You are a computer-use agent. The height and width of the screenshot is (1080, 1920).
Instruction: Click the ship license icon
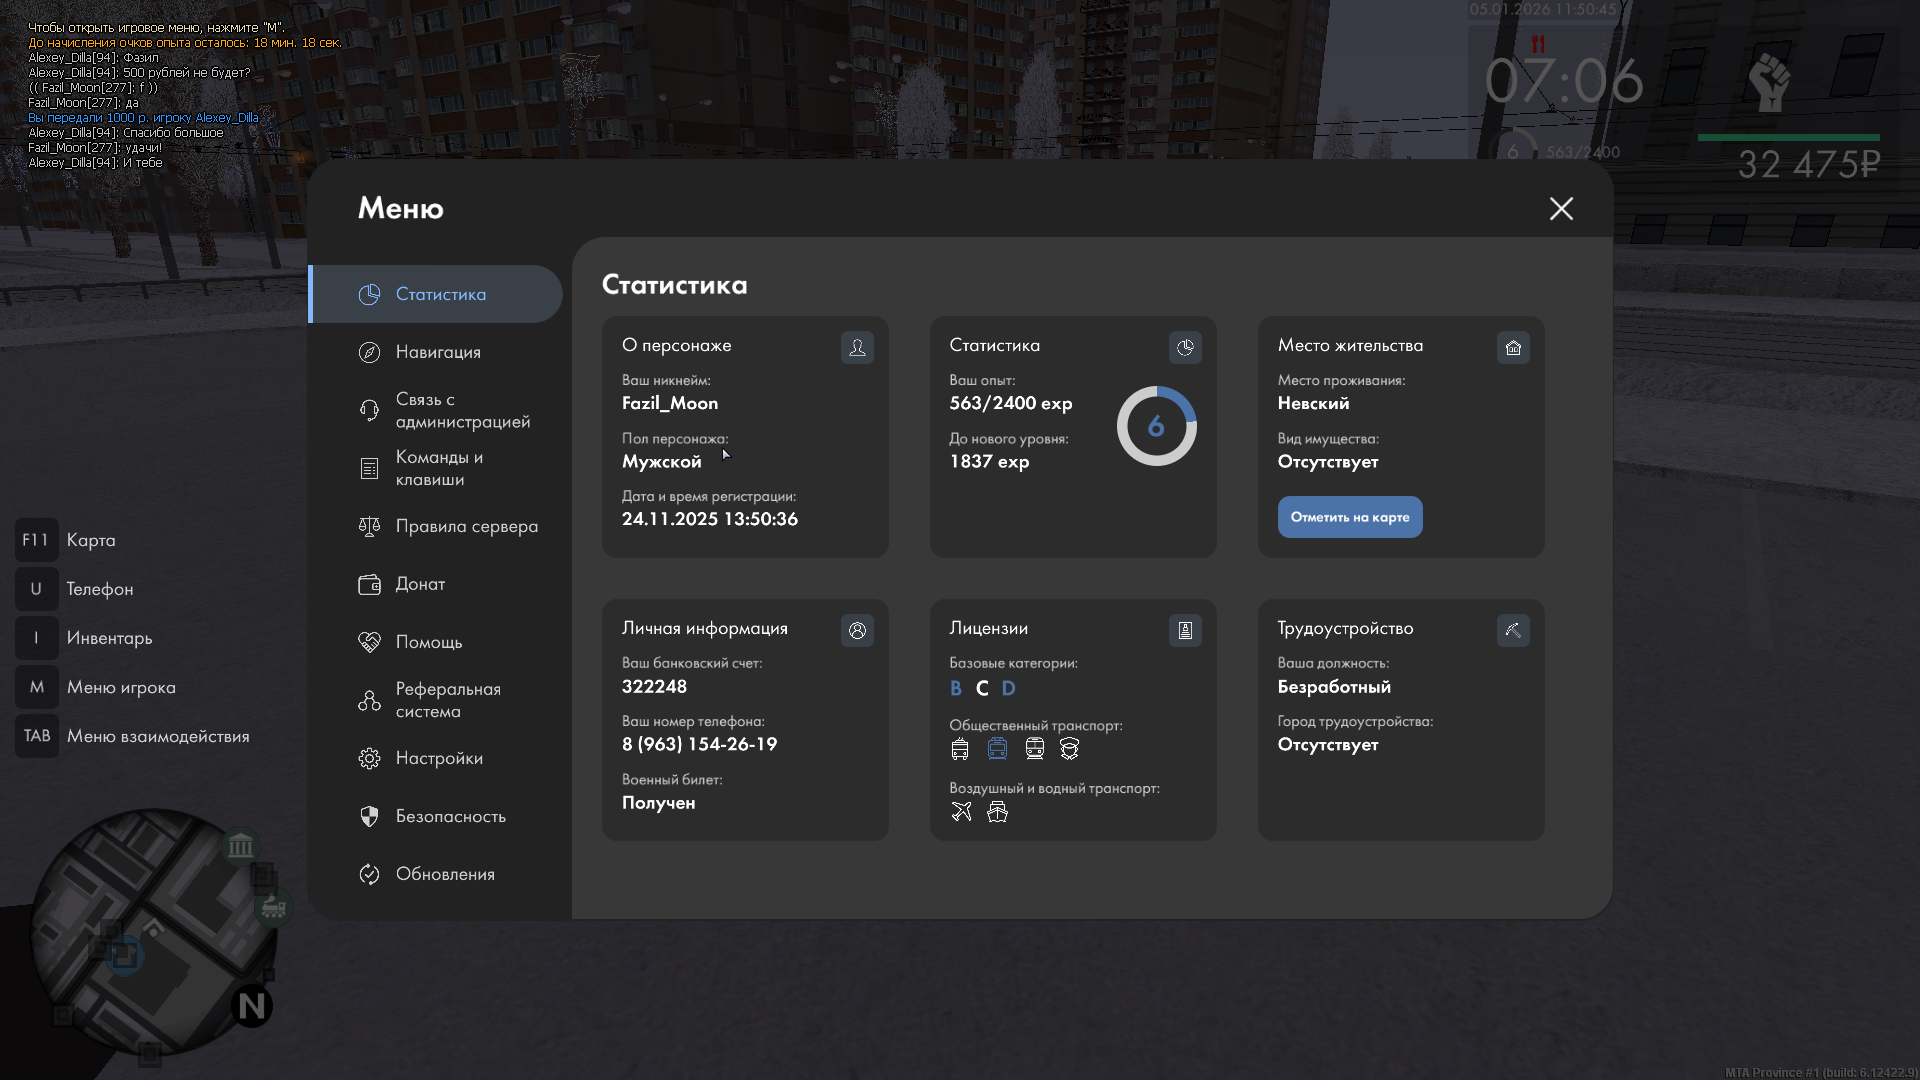(997, 812)
